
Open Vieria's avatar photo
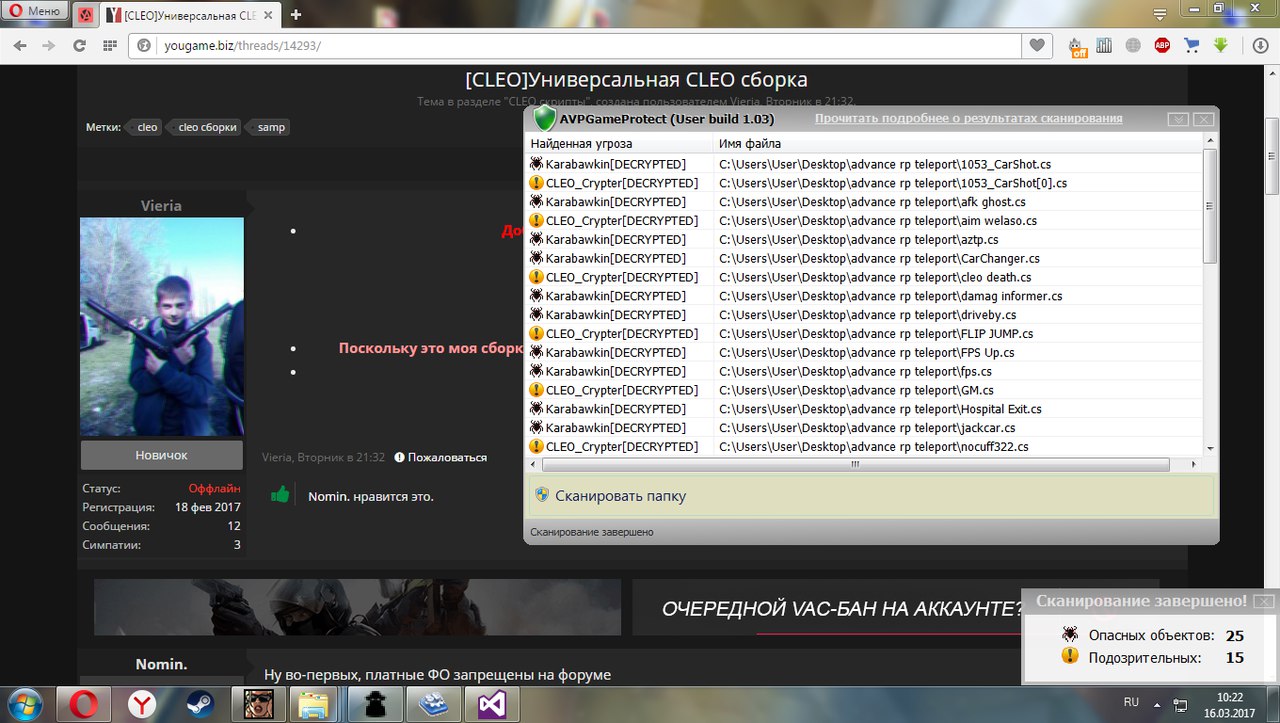(162, 327)
